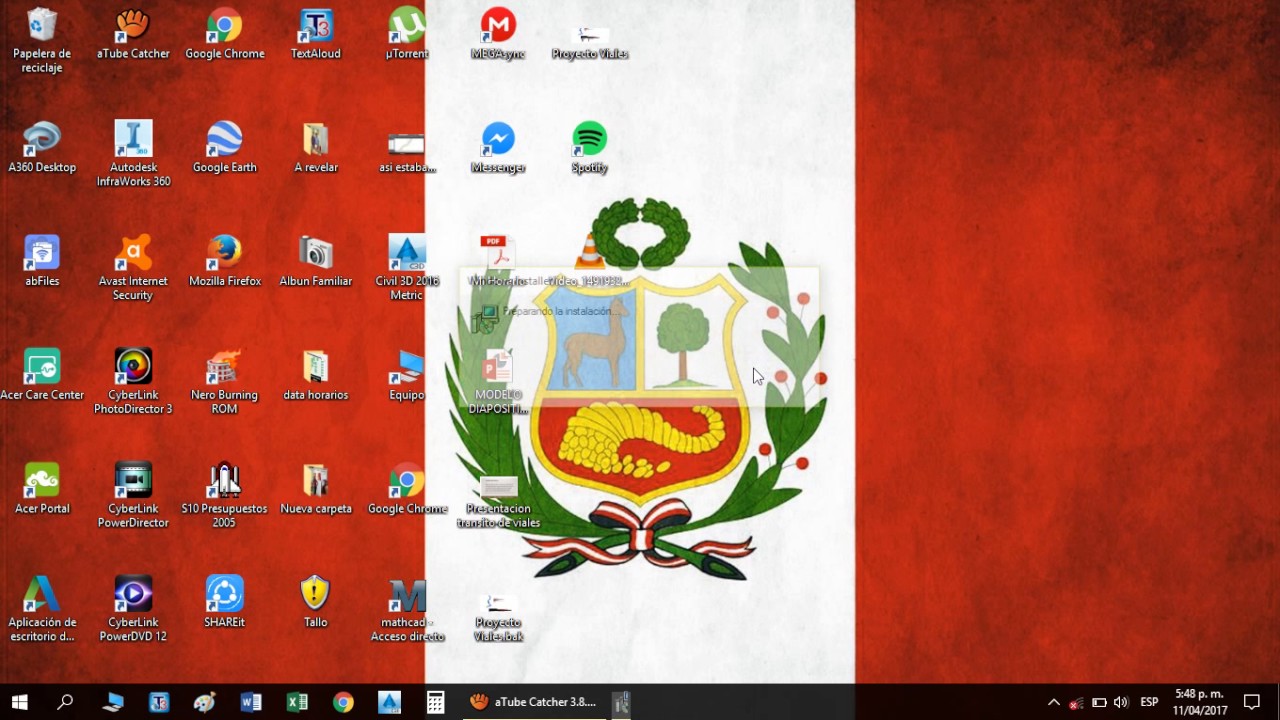
Task: Open TextAloud from the taskbar
Action: pos(159,702)
